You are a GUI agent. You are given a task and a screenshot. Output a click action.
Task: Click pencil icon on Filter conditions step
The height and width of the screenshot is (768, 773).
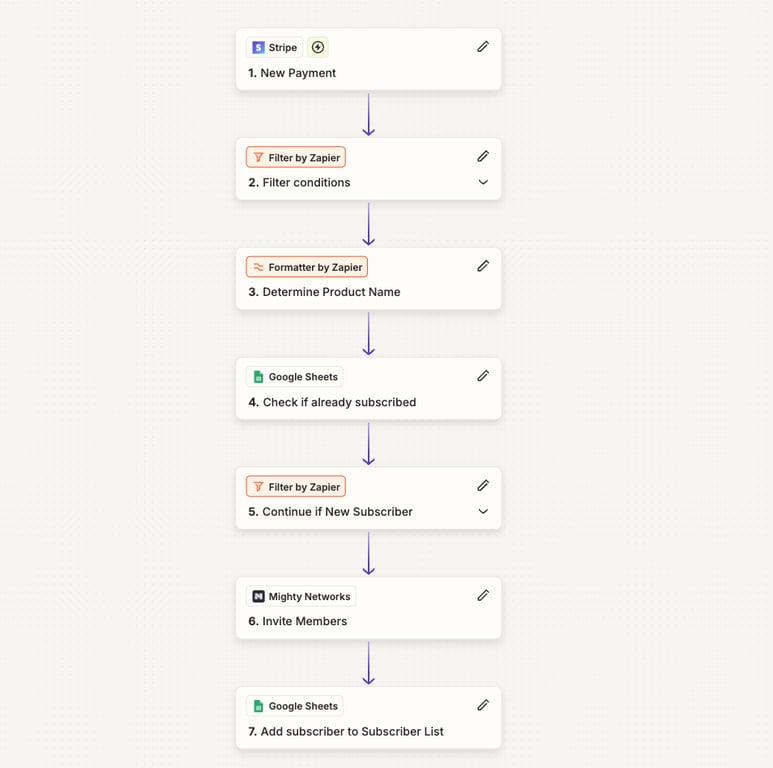click(x=483, y=156)
